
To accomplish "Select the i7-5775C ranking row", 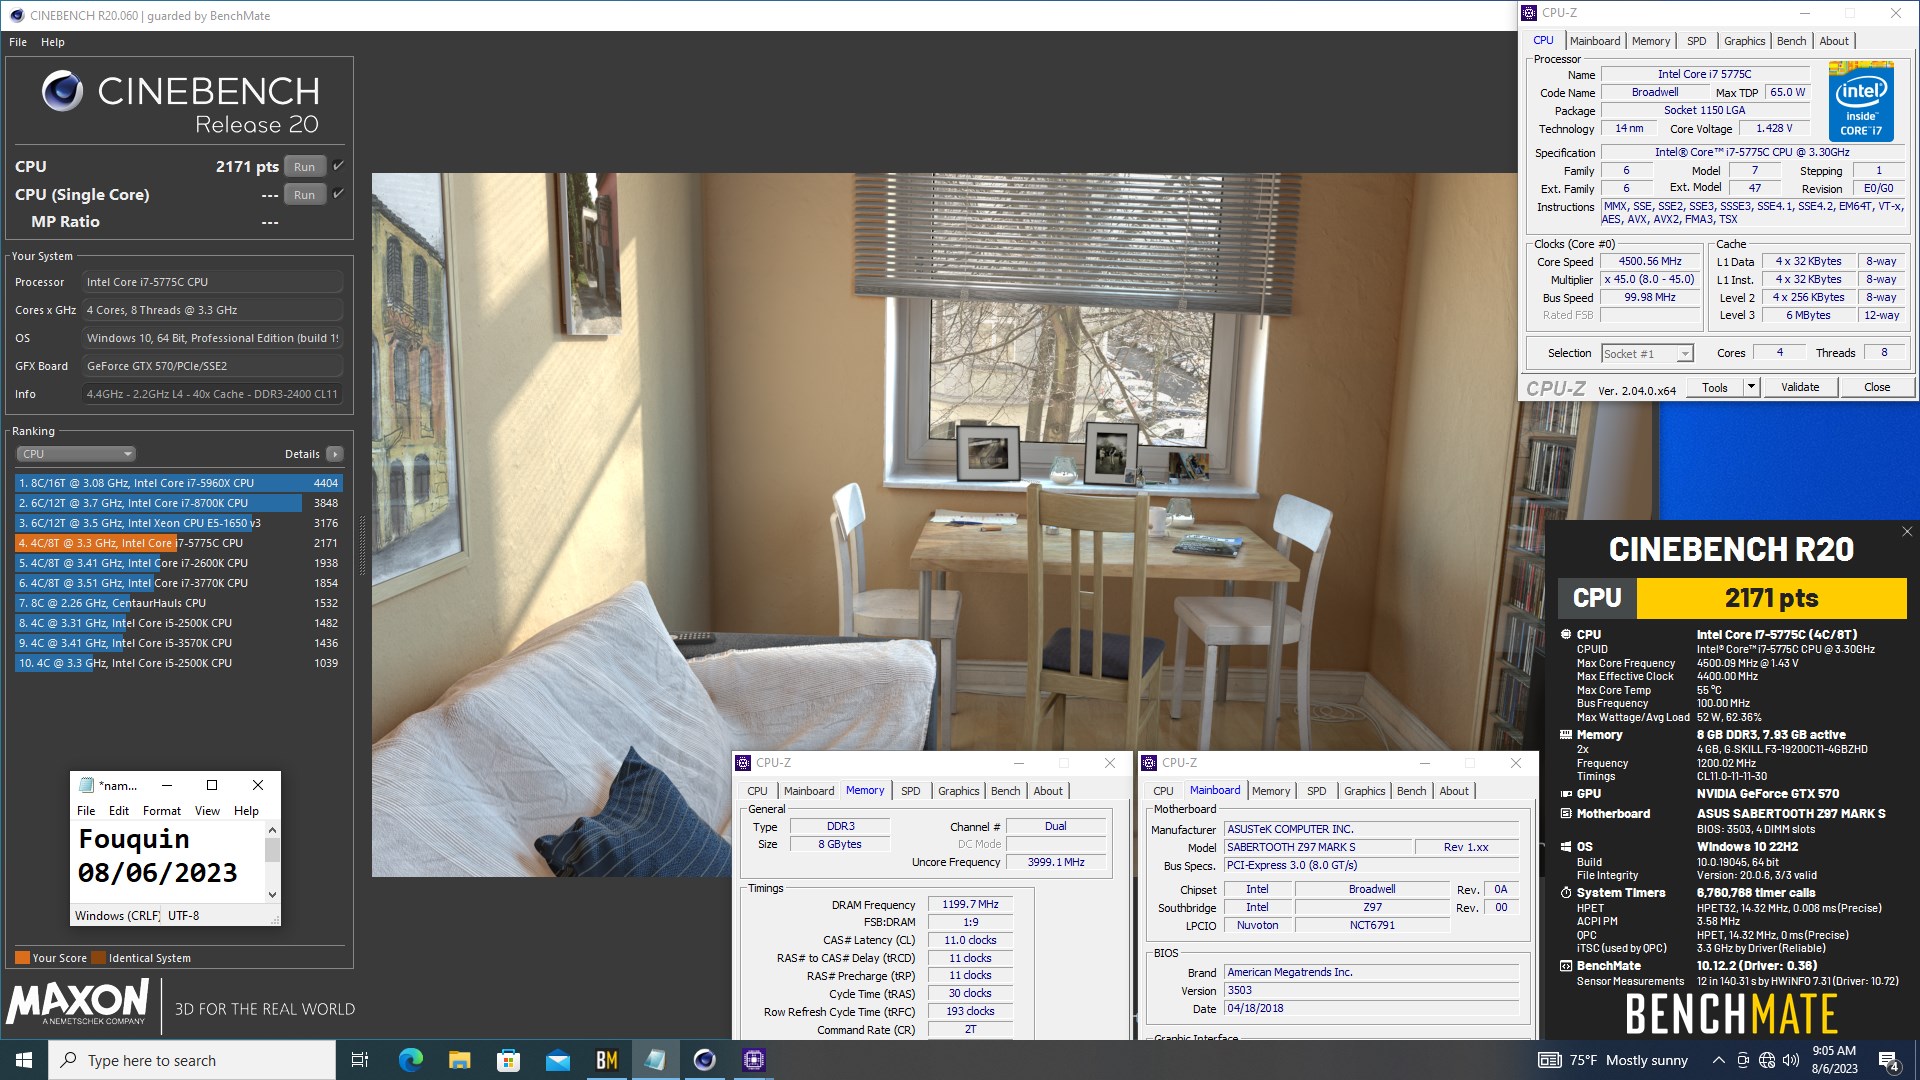I will tap(178, 543).
